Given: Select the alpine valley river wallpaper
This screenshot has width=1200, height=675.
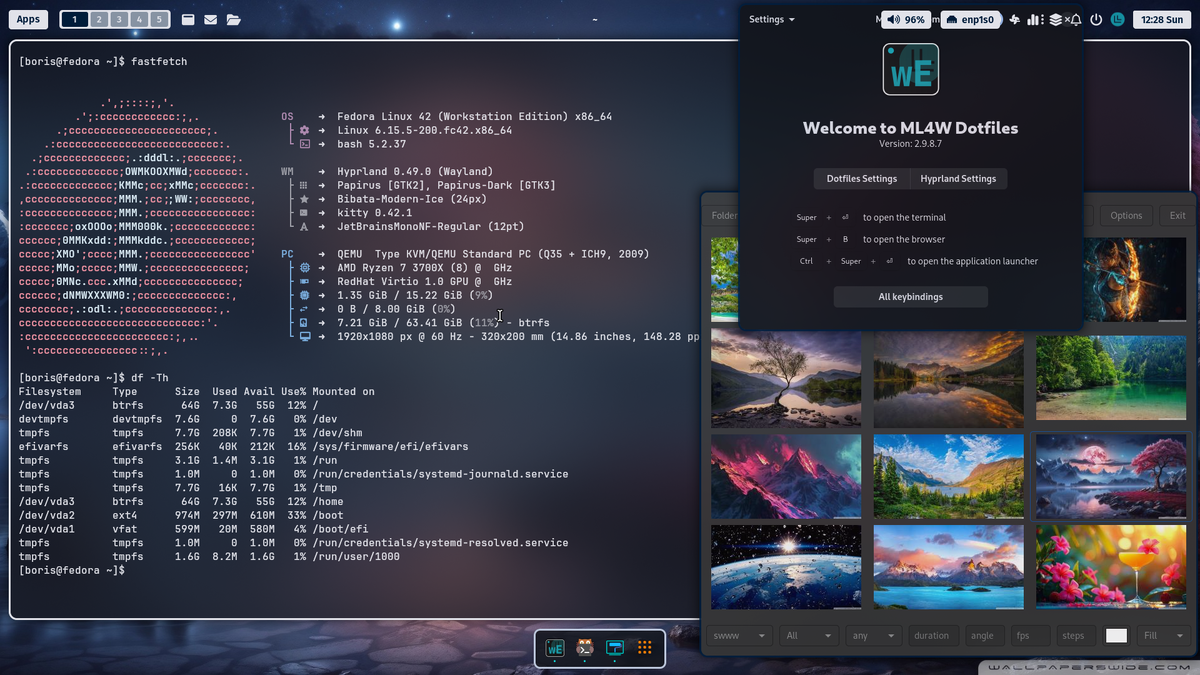Looking at the screenshot, I should coord(949,475).
